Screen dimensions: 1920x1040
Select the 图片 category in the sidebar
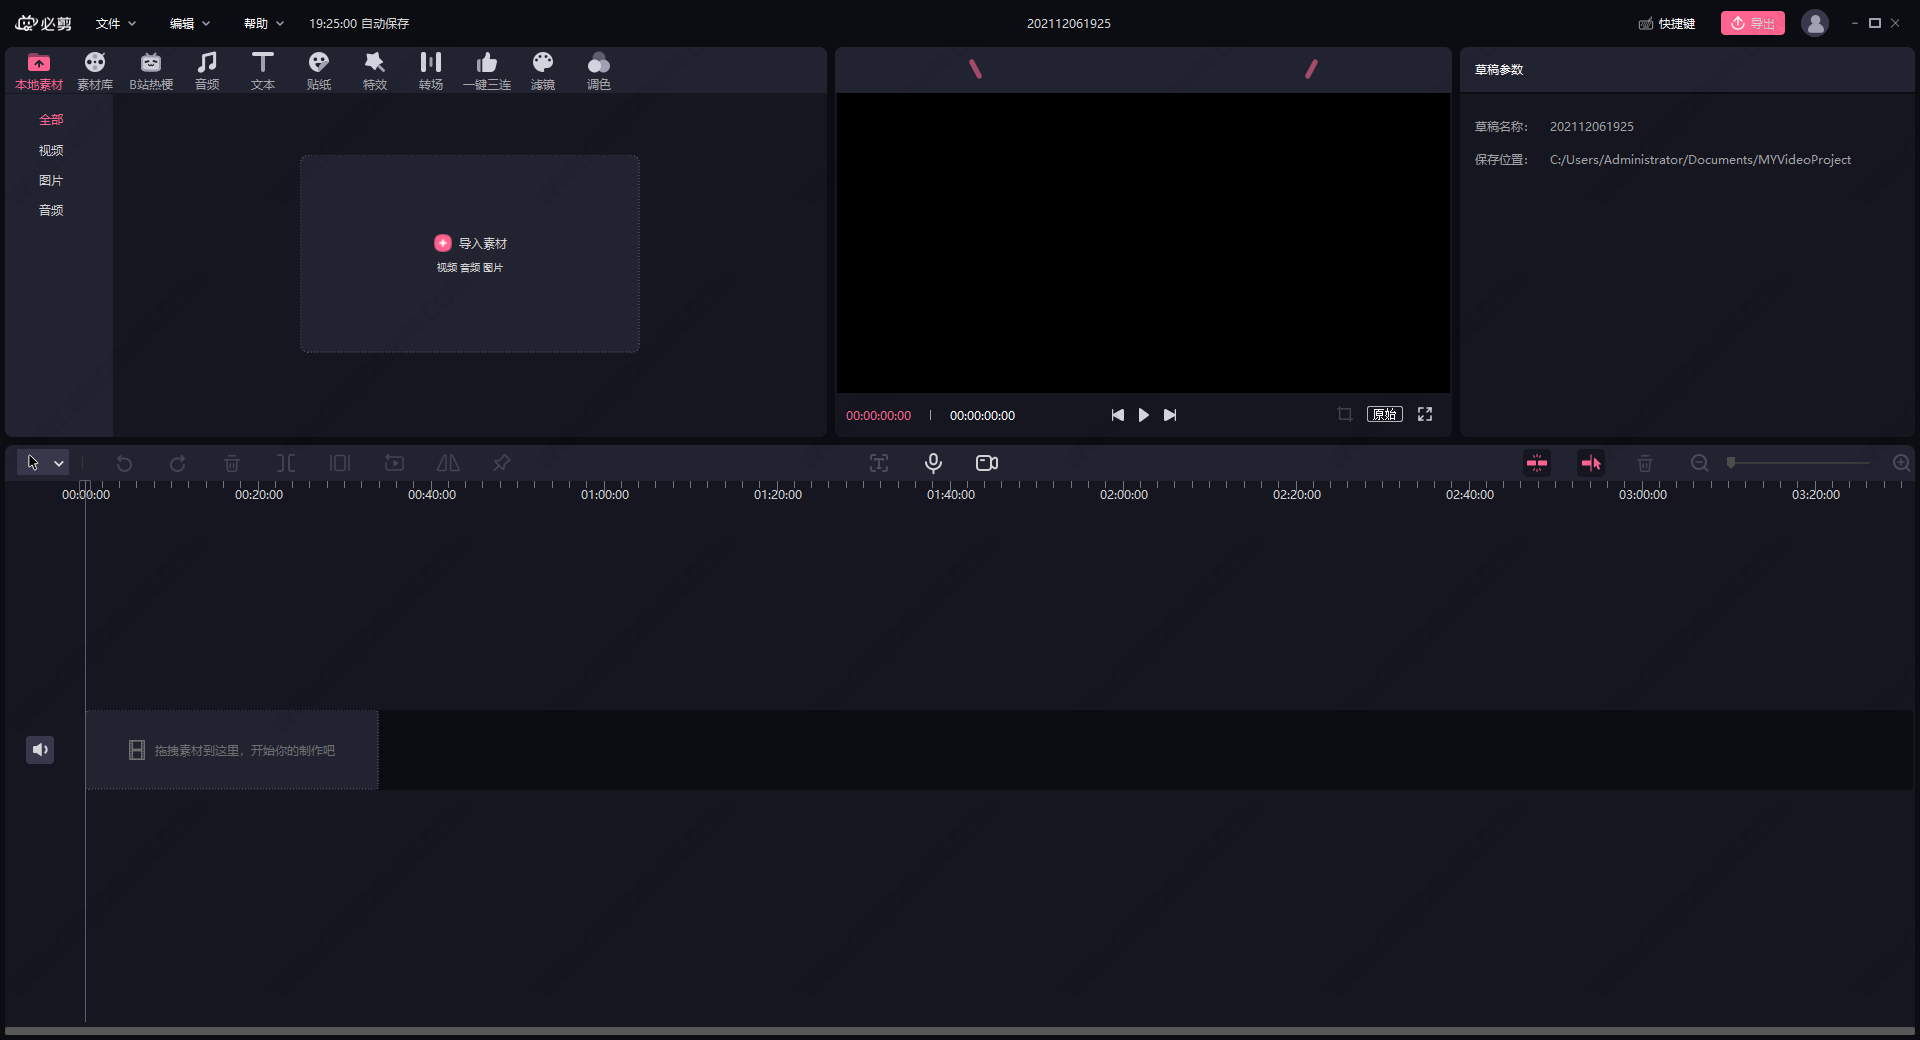tap(51, 180)
